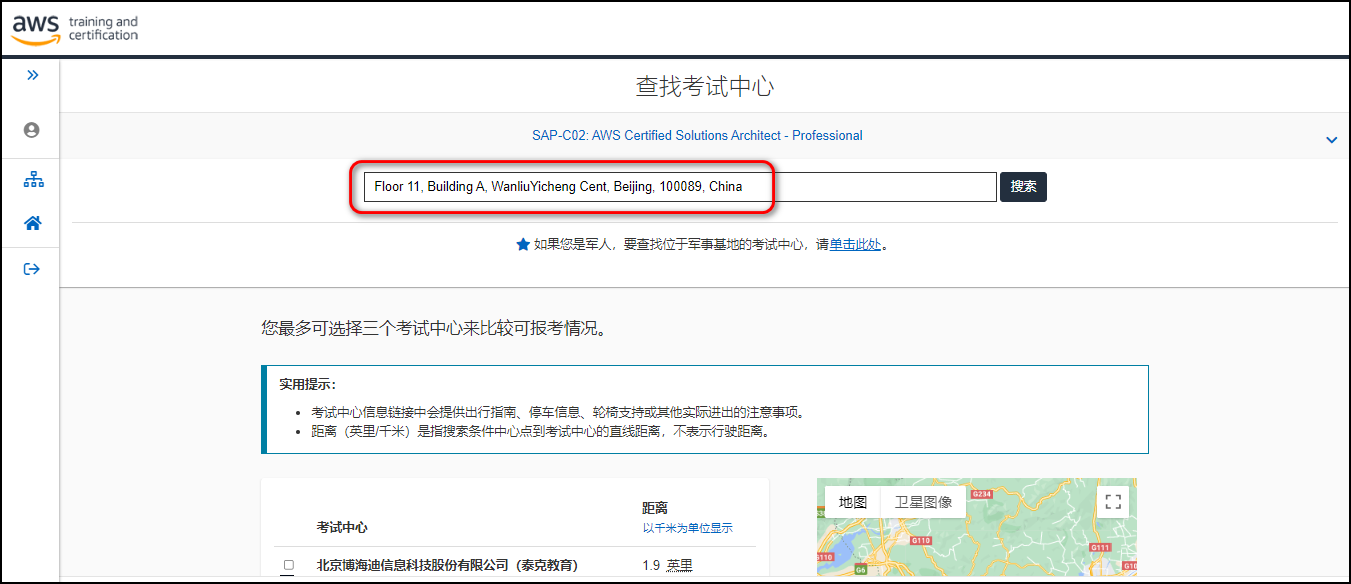Click the map thumbnail area

[x=977, y=527]
